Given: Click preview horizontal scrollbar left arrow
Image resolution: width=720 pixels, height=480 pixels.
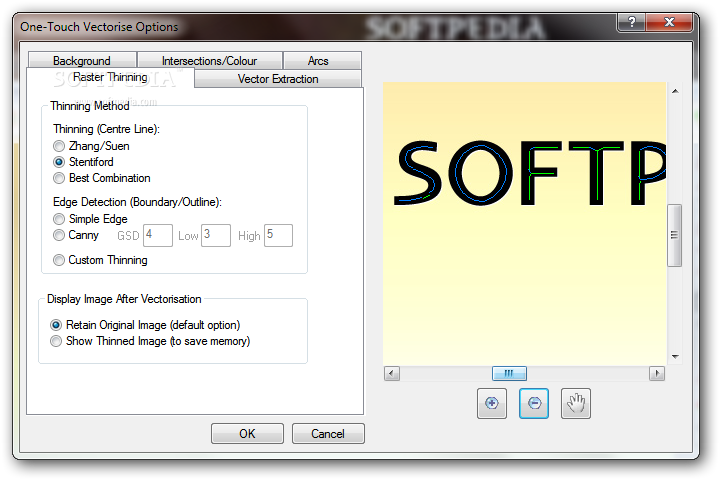Looking at the screenshot, I should pyautogui.click(x=392, y=373).
